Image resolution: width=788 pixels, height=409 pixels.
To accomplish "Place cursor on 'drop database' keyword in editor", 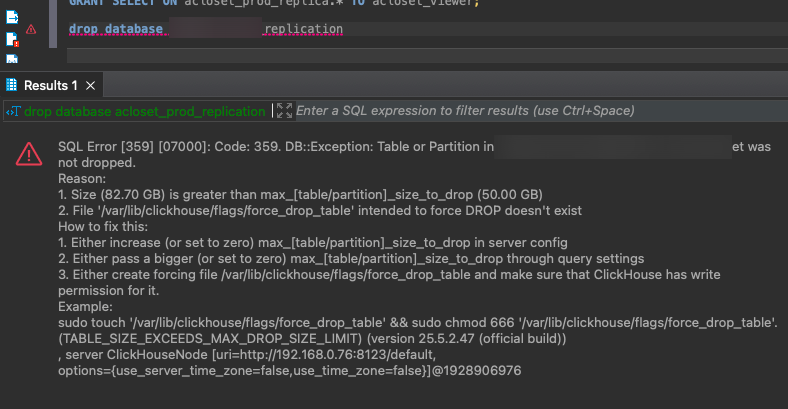I will tap(115, 30).
